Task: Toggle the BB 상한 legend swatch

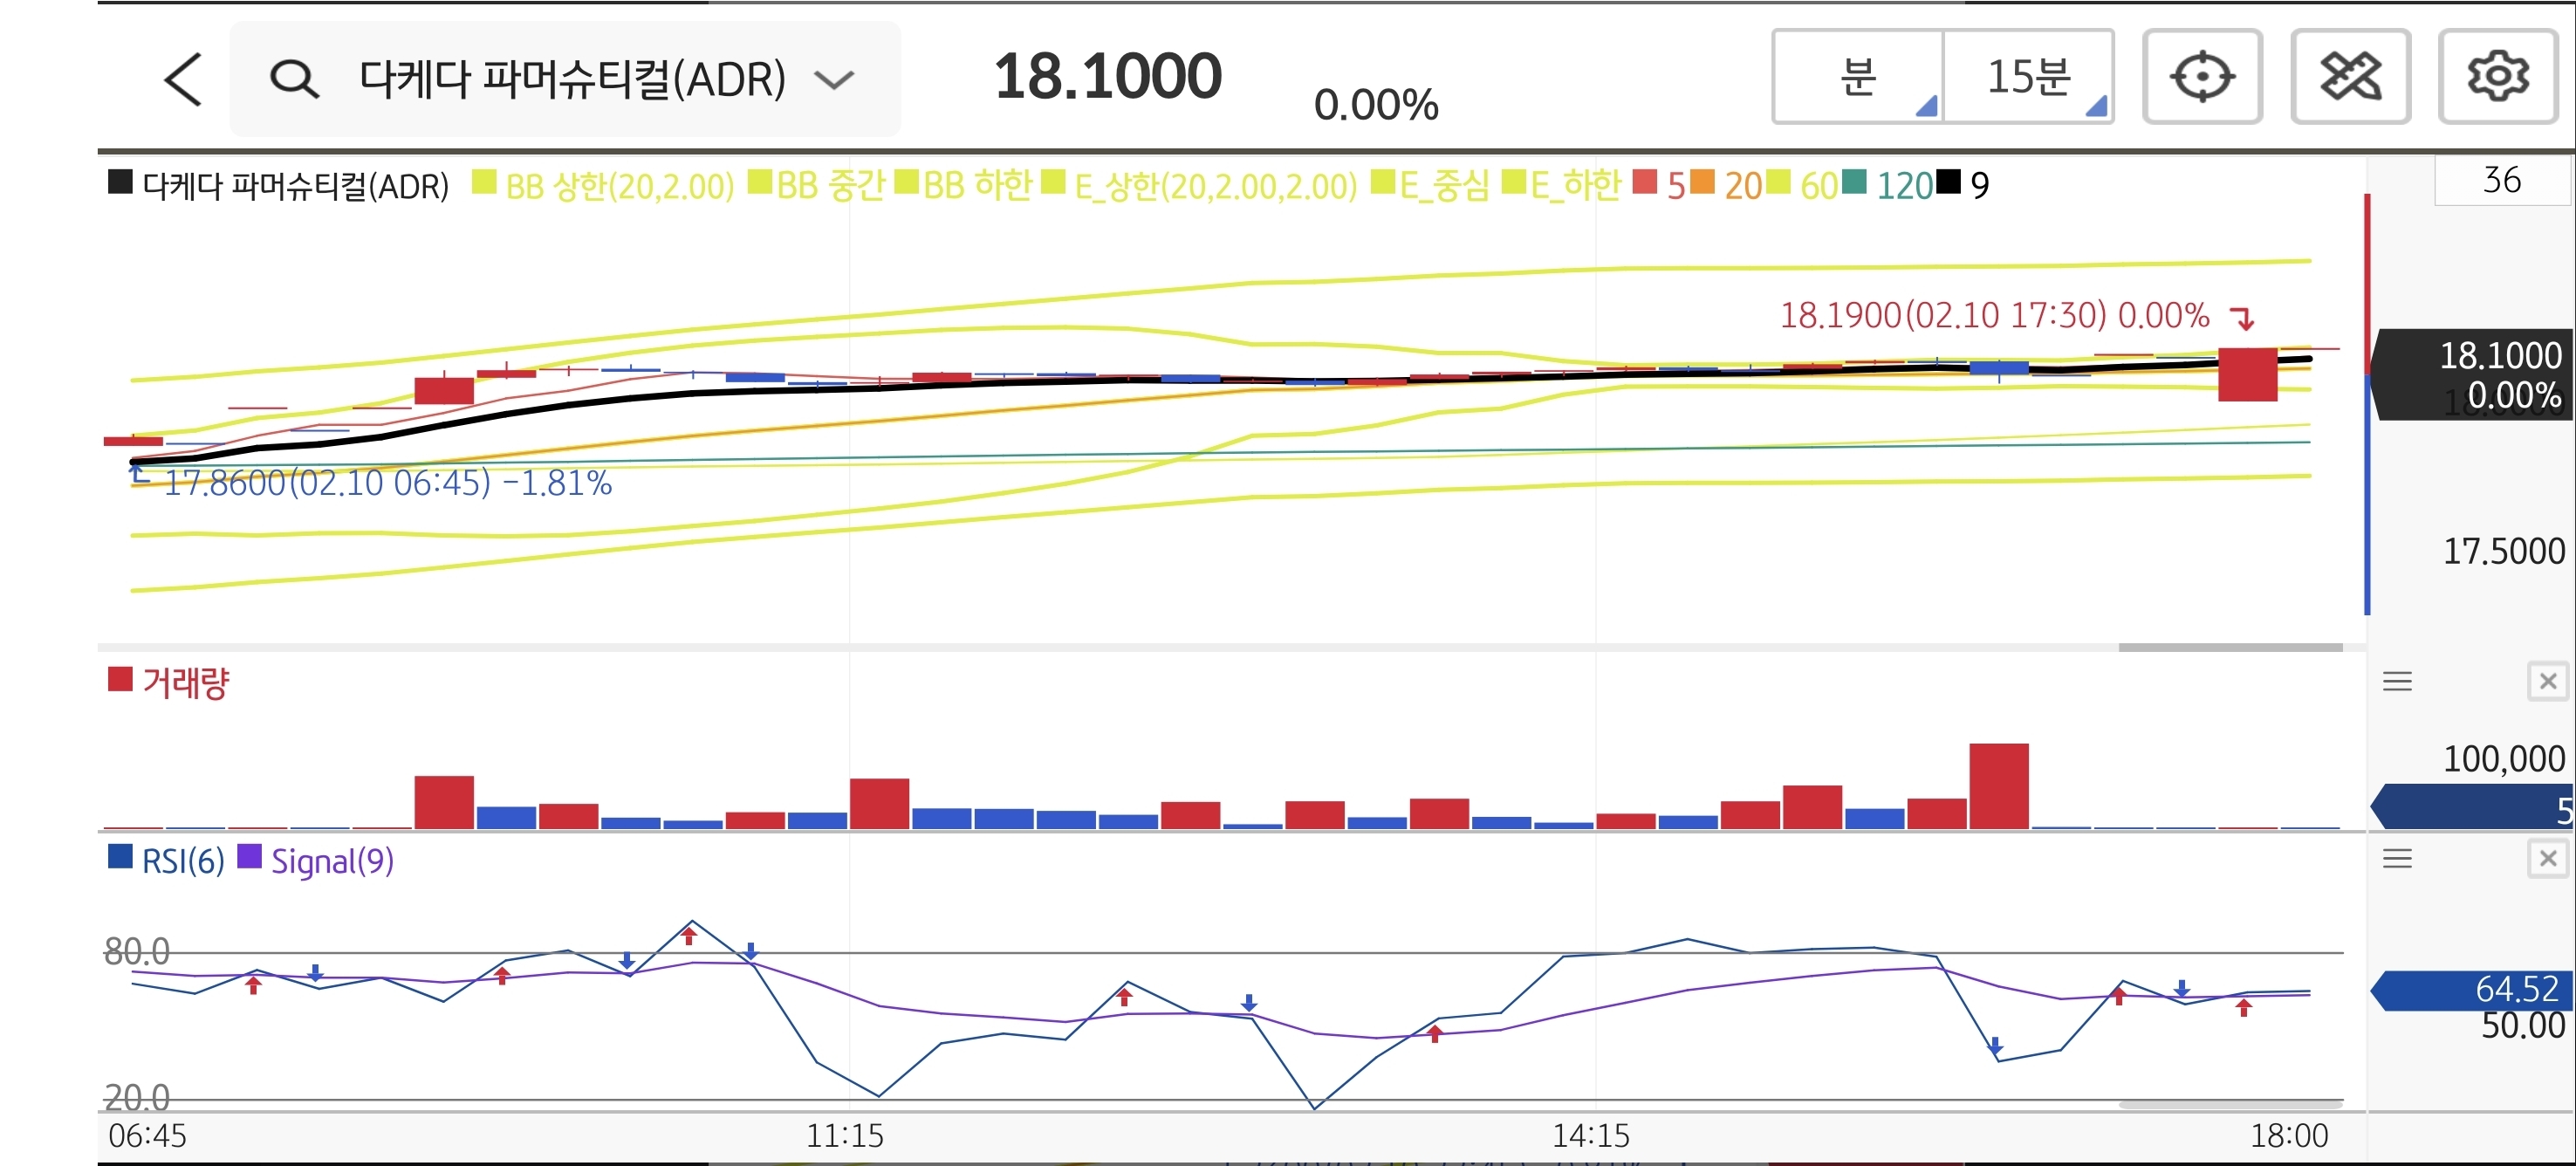Action: click(484, 184)
